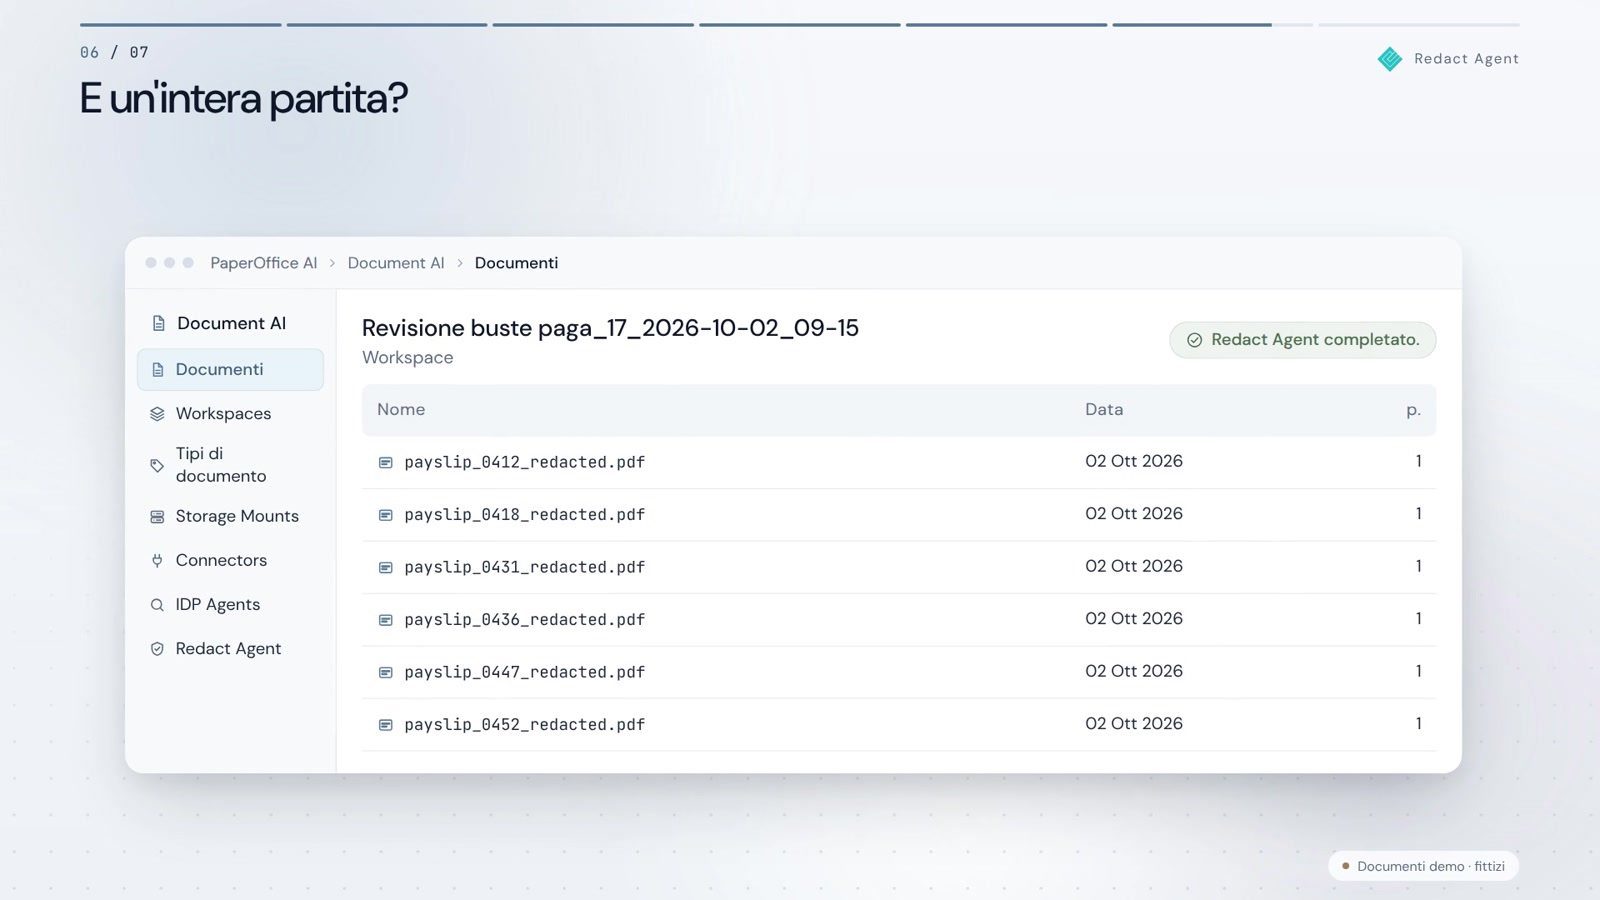The width and height of the screenshot is (1600, 900).
Task: Click file icon beside payslip_0452_redacted.pdf
Action: [x=385, y=725]
